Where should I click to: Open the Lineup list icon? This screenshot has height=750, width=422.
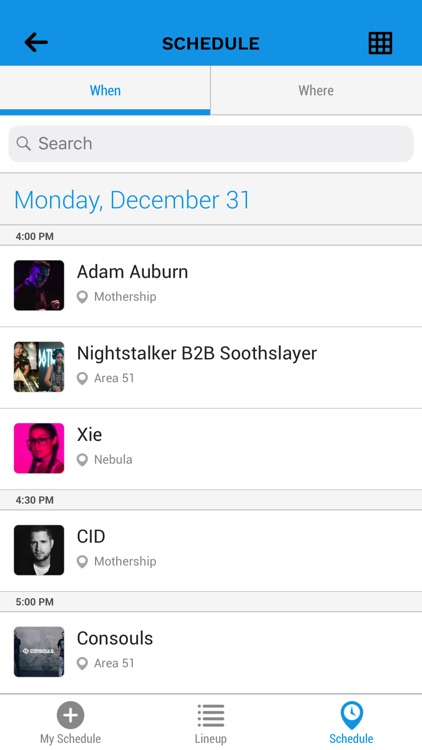pos(211,715)
